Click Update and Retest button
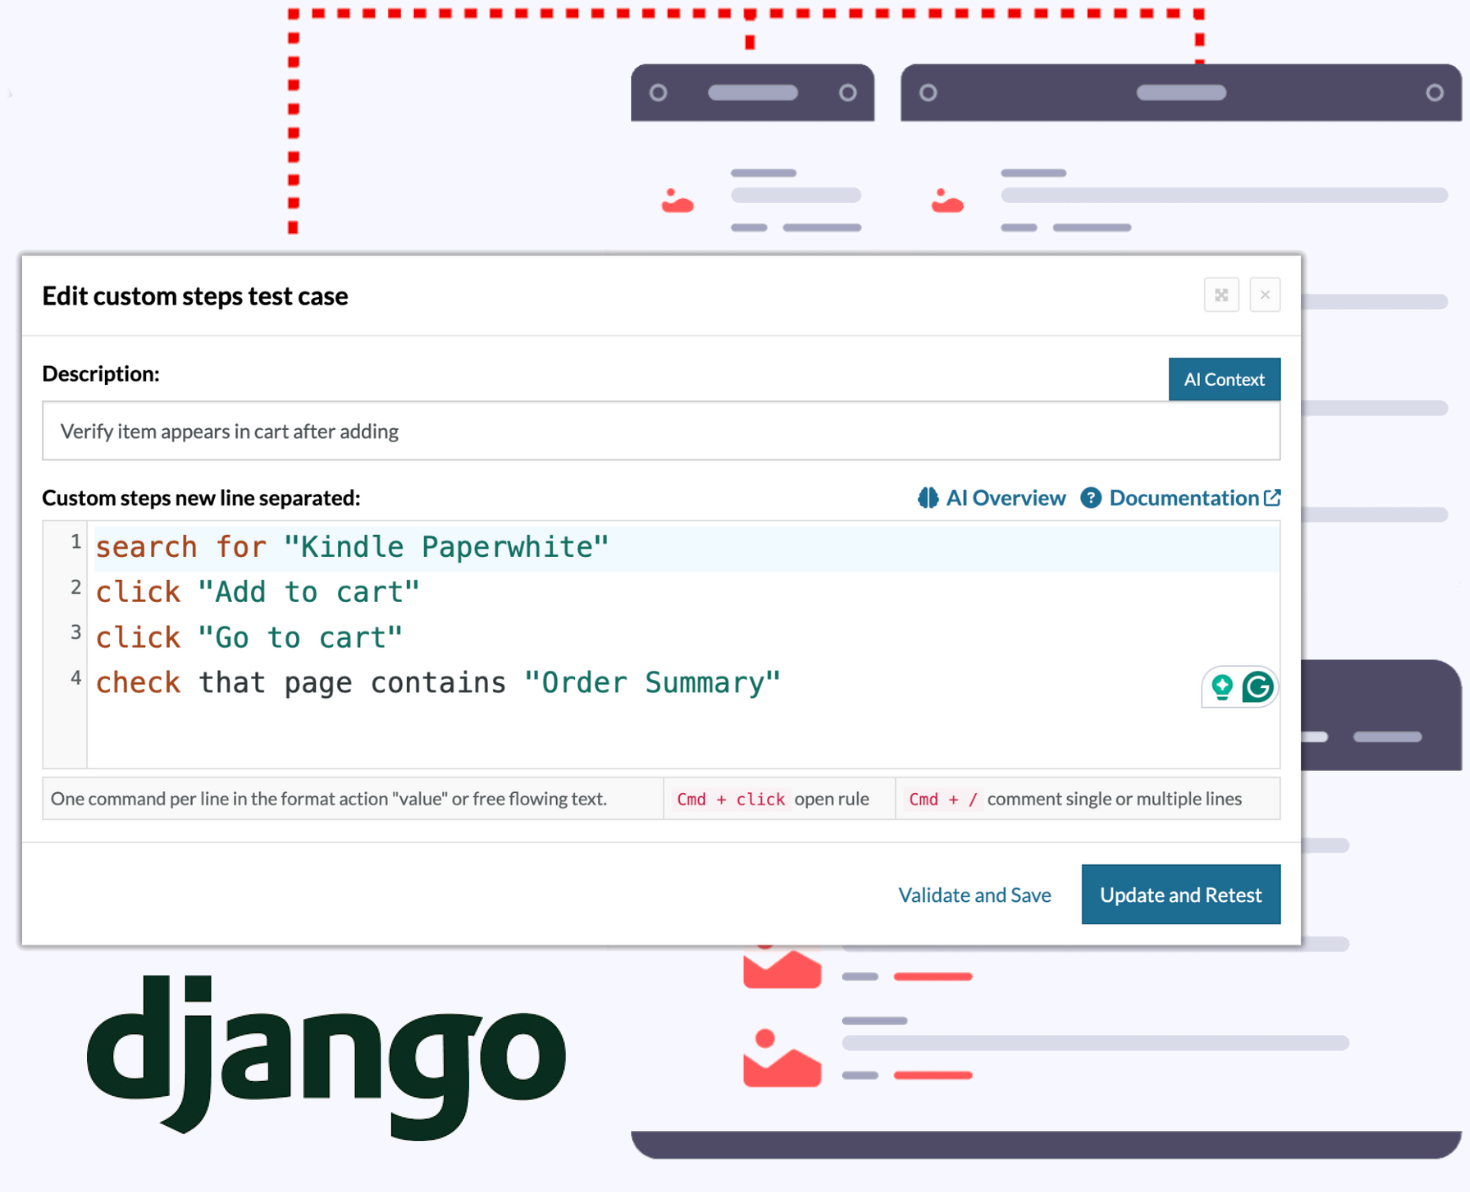 pos(1181,894)
